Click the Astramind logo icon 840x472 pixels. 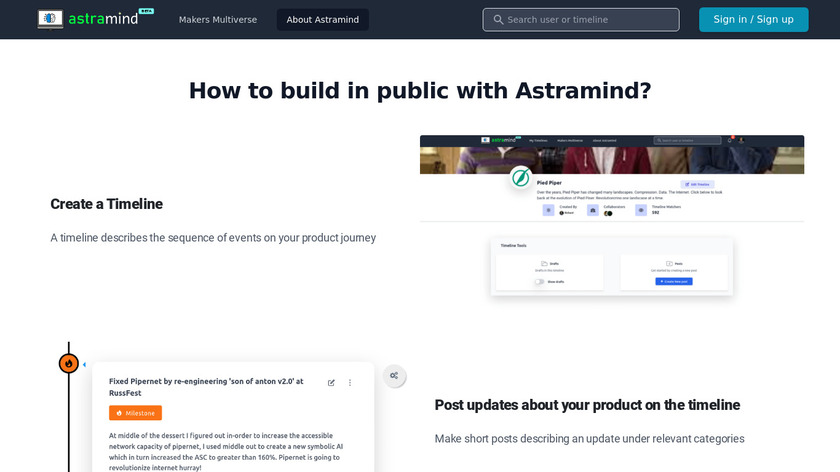[50, 19]
